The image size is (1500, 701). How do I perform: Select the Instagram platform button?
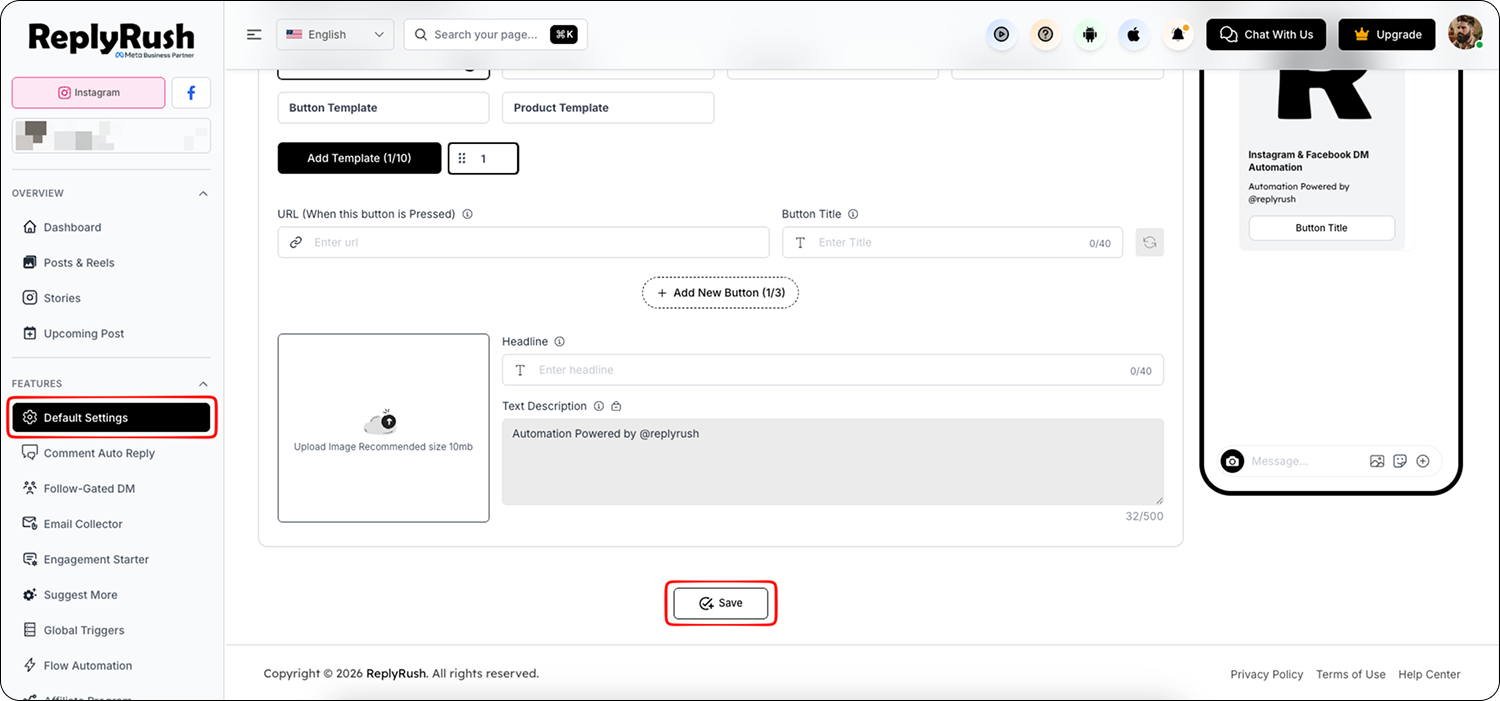[x=88, y=93]
